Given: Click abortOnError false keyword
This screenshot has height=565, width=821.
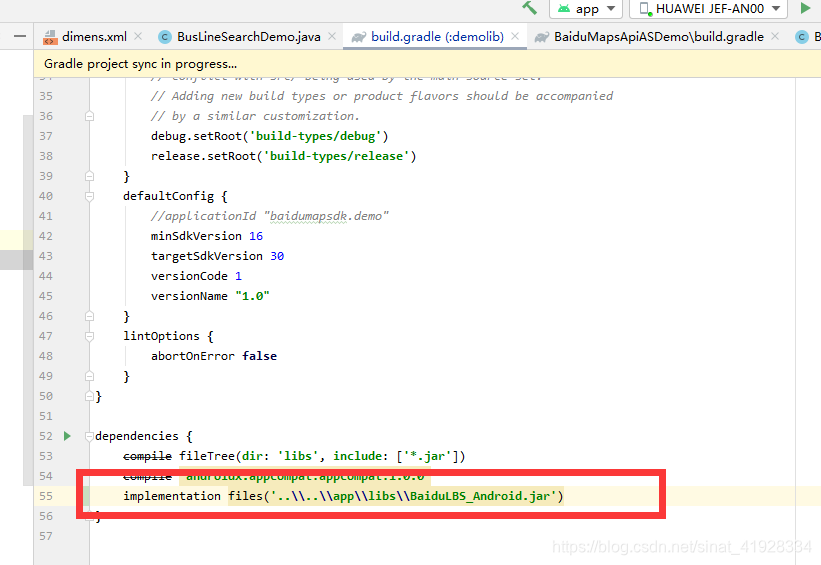Looking at the screenshot, I should 260,356.
